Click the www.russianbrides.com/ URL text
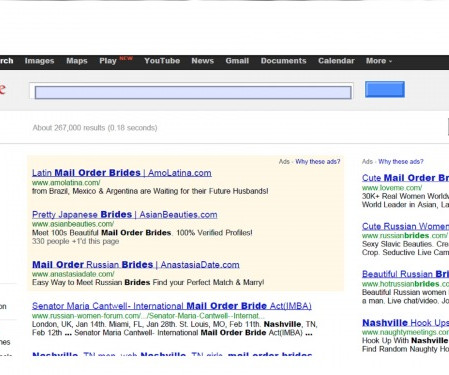This screenshot has width=449, height=375. tap(405, 236)
